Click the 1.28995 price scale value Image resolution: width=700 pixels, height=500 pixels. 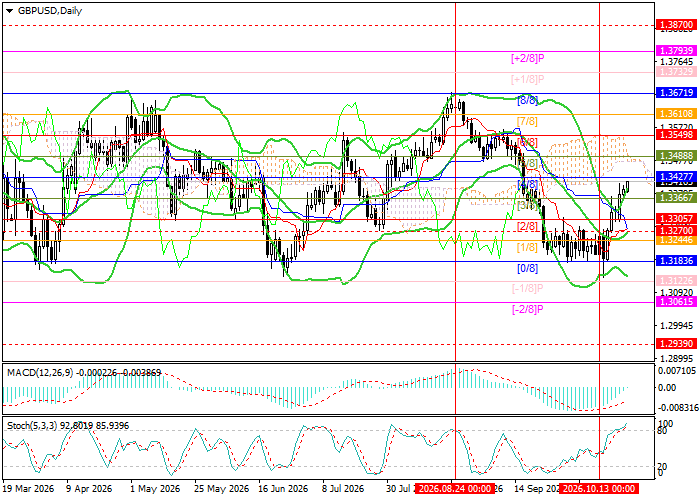(677, 359)
